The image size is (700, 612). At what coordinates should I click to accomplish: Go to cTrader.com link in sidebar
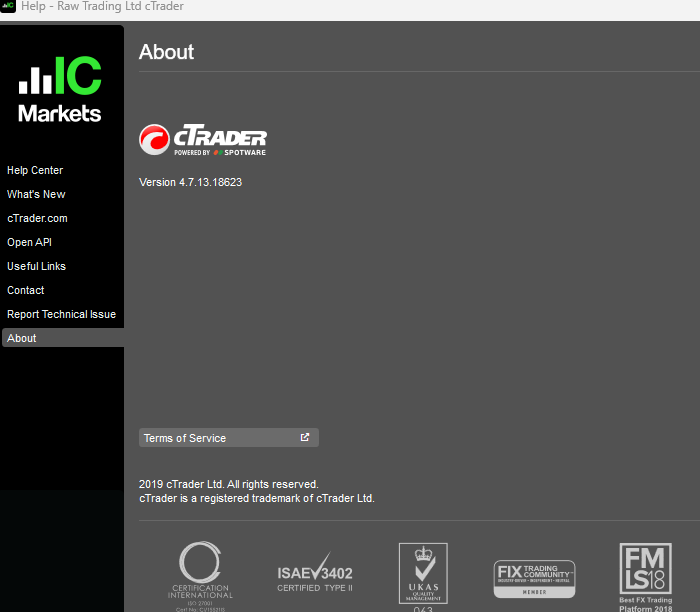(x=37, y=218)
